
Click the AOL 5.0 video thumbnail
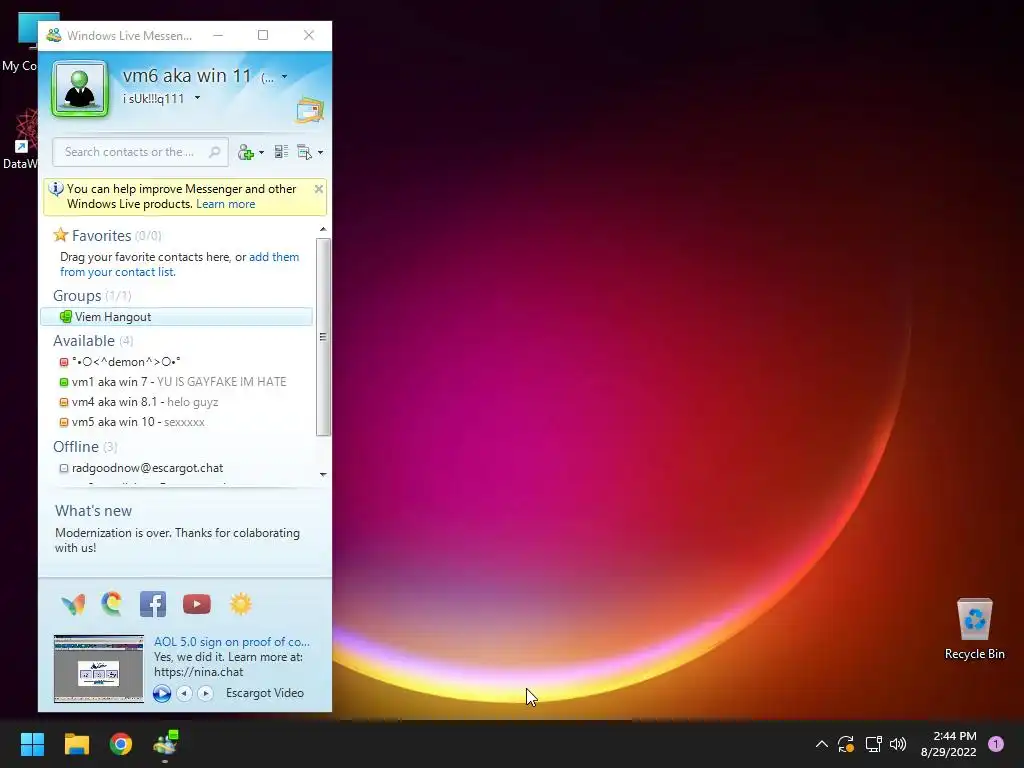99,669
